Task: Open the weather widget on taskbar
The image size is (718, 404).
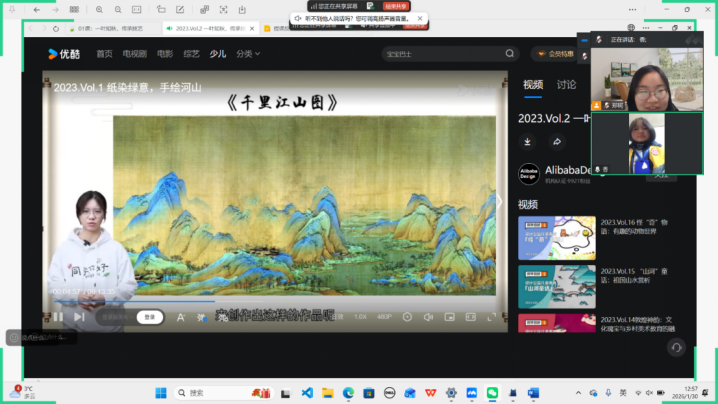Action: tap(23, 392)
